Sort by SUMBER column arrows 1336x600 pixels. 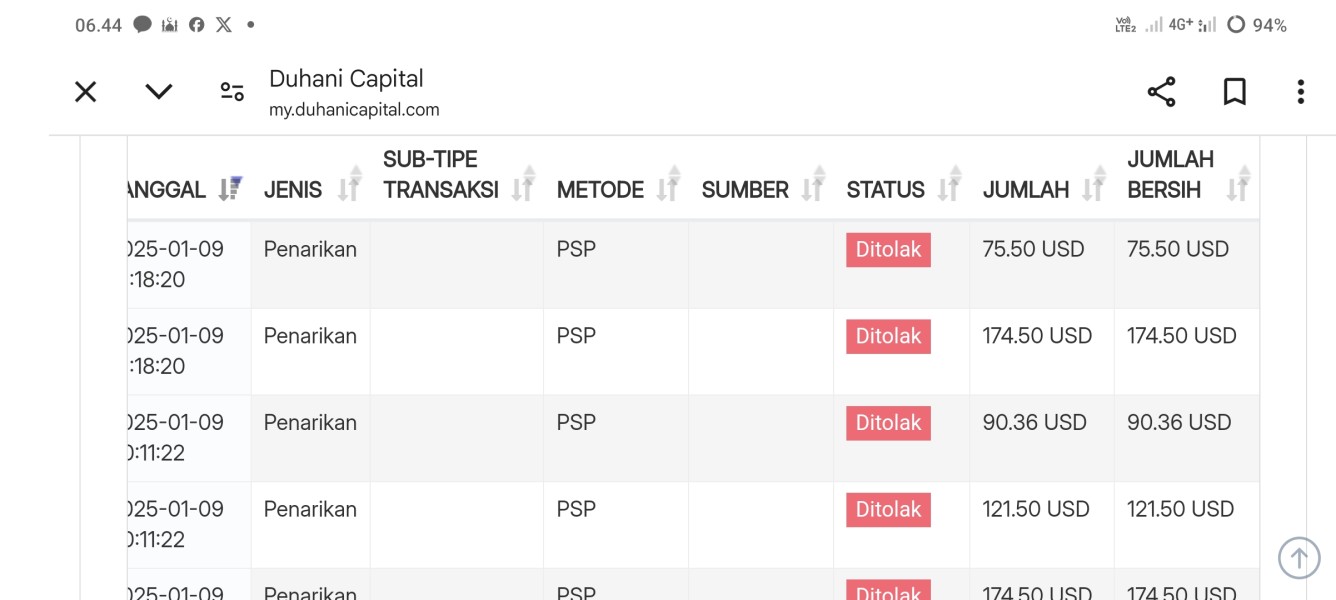point(812,183)
